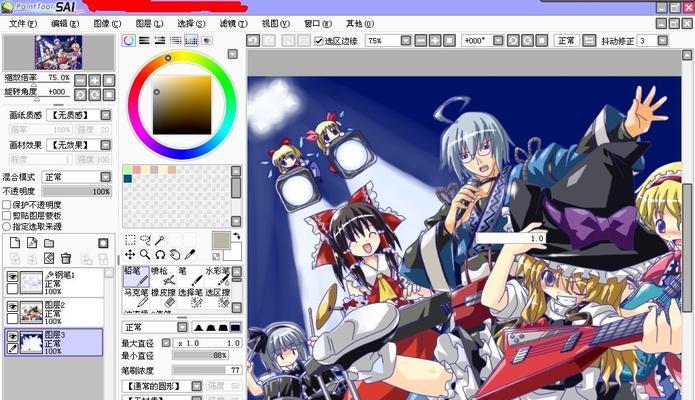Open 画纸质感 paper texture dropdown
Screen dimensions: 695x400
[105, 115]
